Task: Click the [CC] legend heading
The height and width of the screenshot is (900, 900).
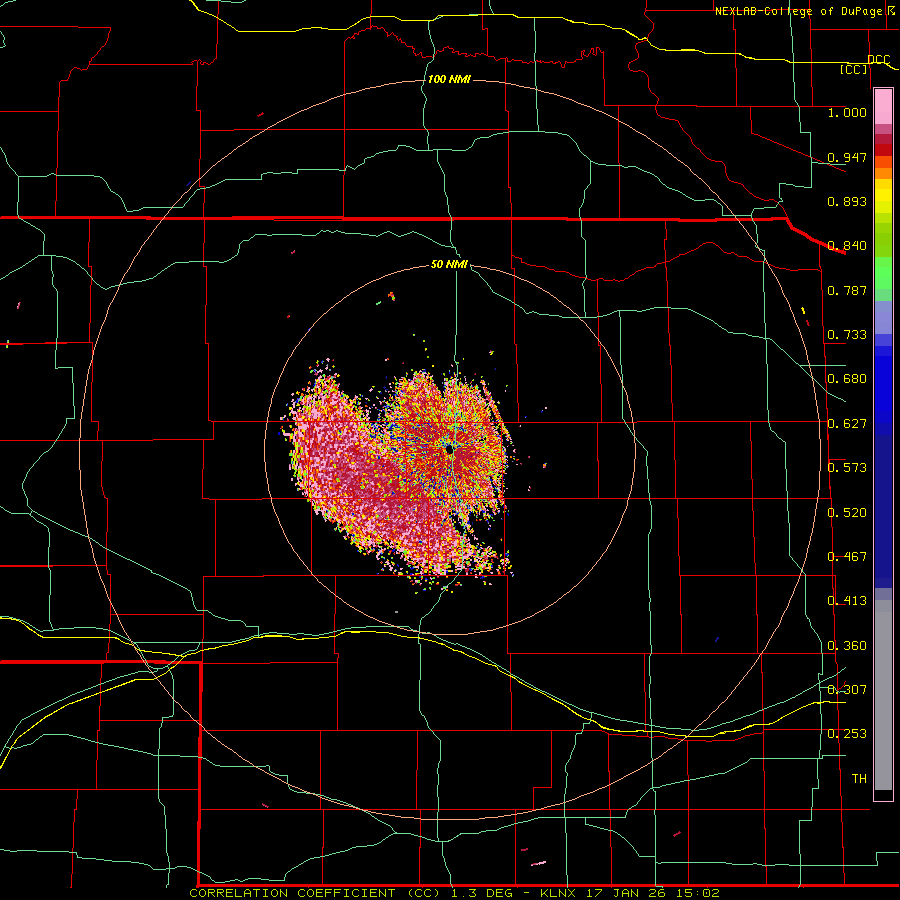Action: point(854,69)
